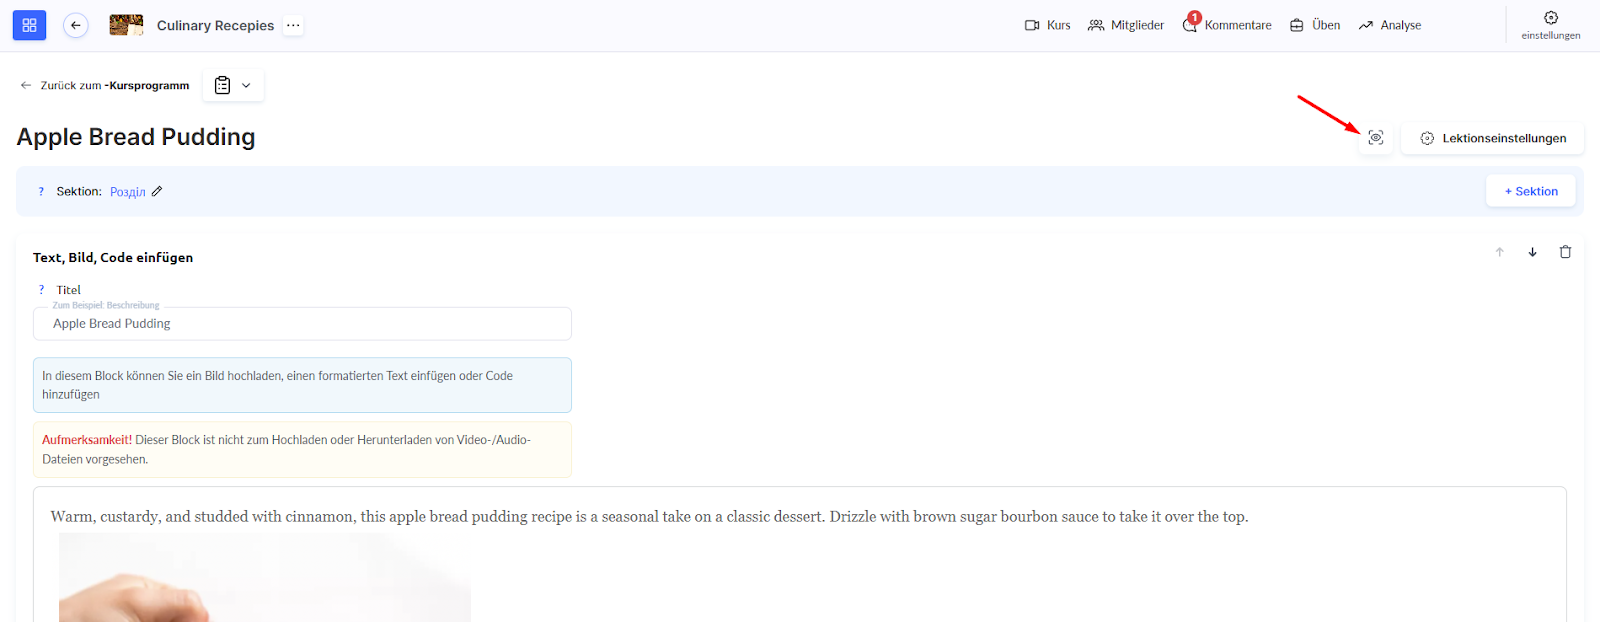
Task: Switch to the Üben tab
Action: [1315, 25]
